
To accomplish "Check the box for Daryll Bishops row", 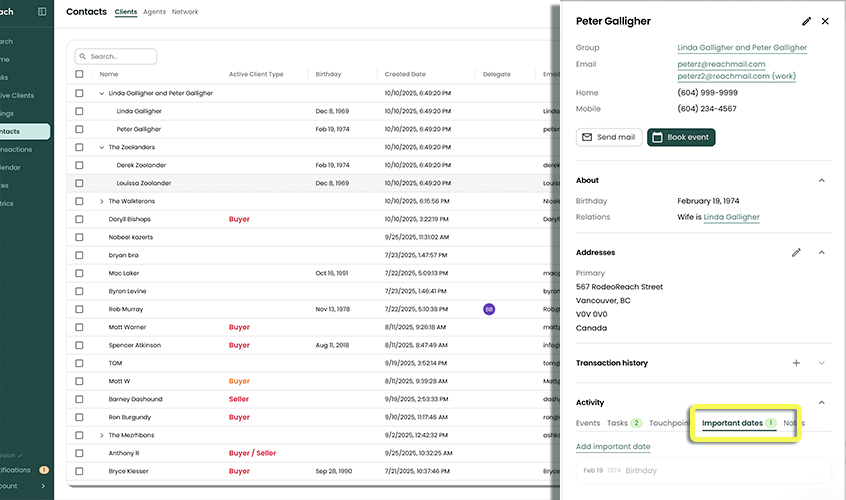I will 80,219.
